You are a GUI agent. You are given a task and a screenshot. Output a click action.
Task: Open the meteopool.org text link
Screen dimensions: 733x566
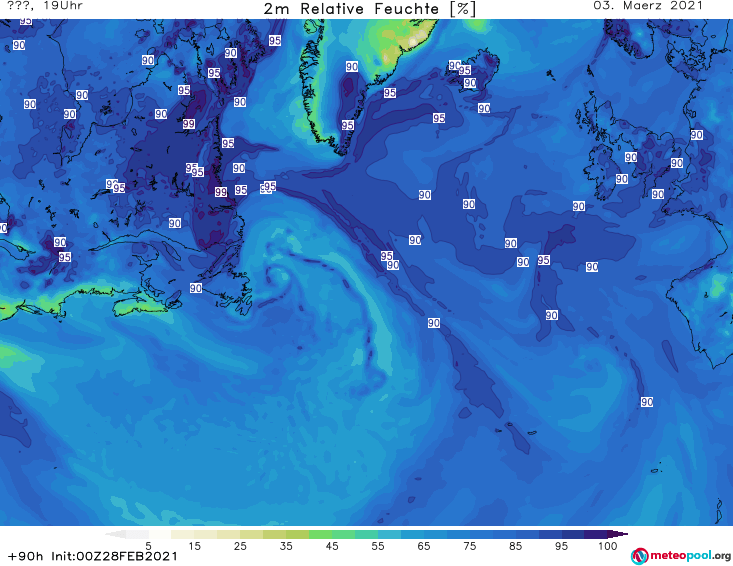click(x=690, y=555)
